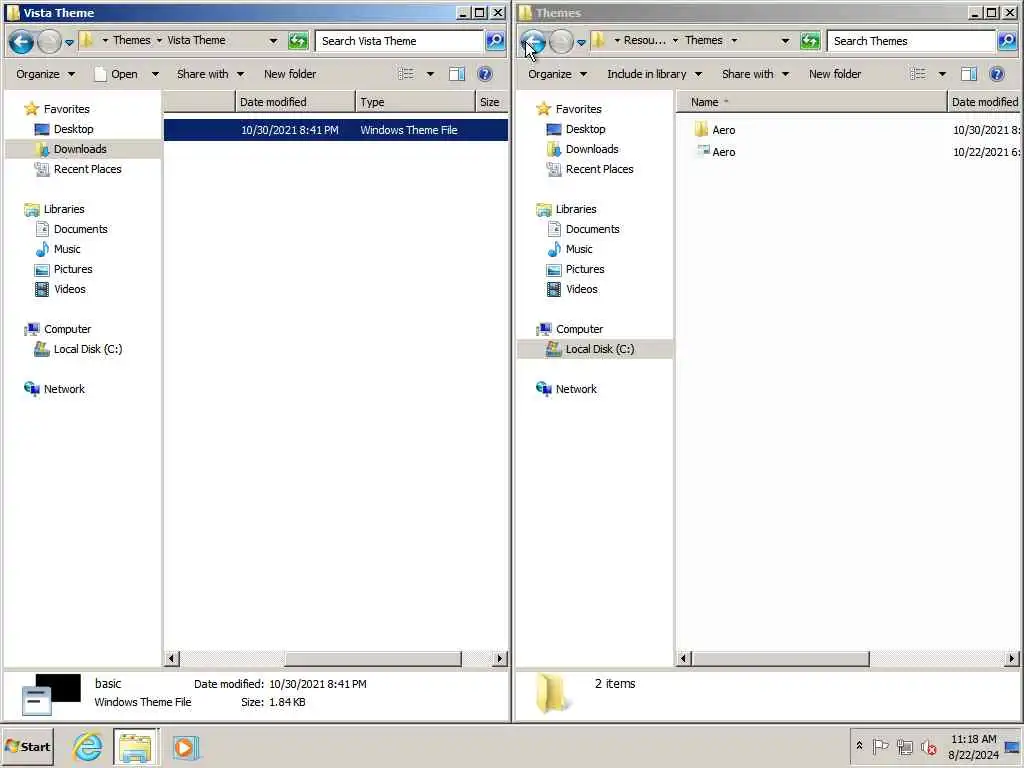Click Themes breadcrumb in Vista Theme address bar
1024x768 pixels.
[131, 40]
